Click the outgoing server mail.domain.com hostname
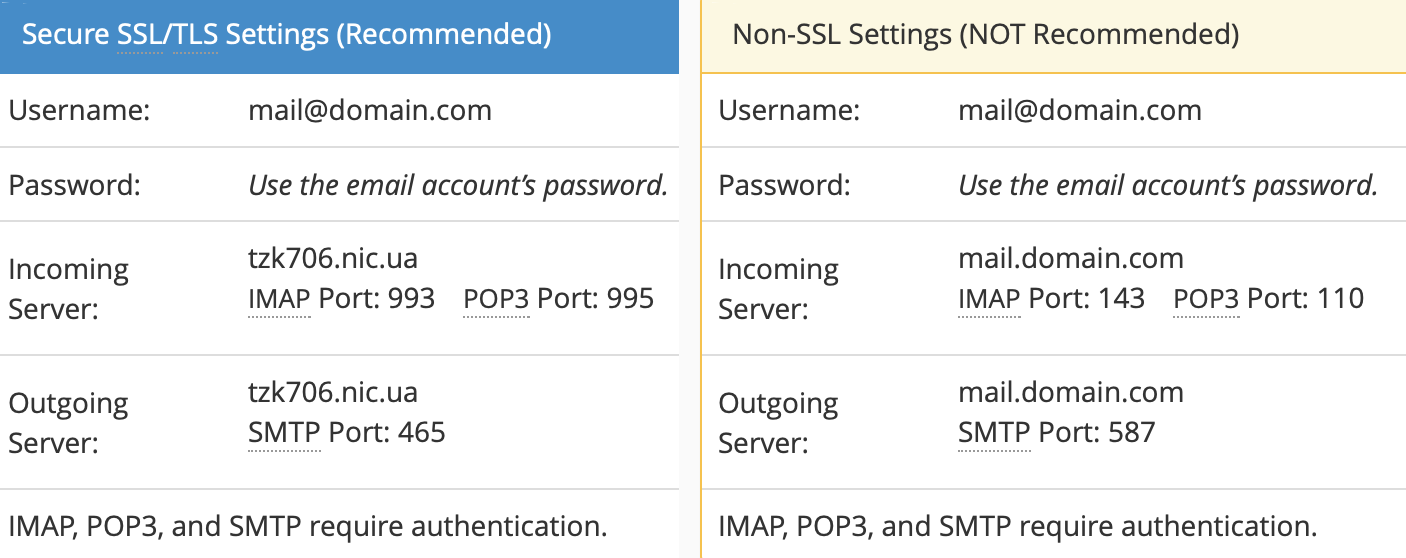Image resolution: width=1406 pixels, height=558 pixels. coord(1071,392)
